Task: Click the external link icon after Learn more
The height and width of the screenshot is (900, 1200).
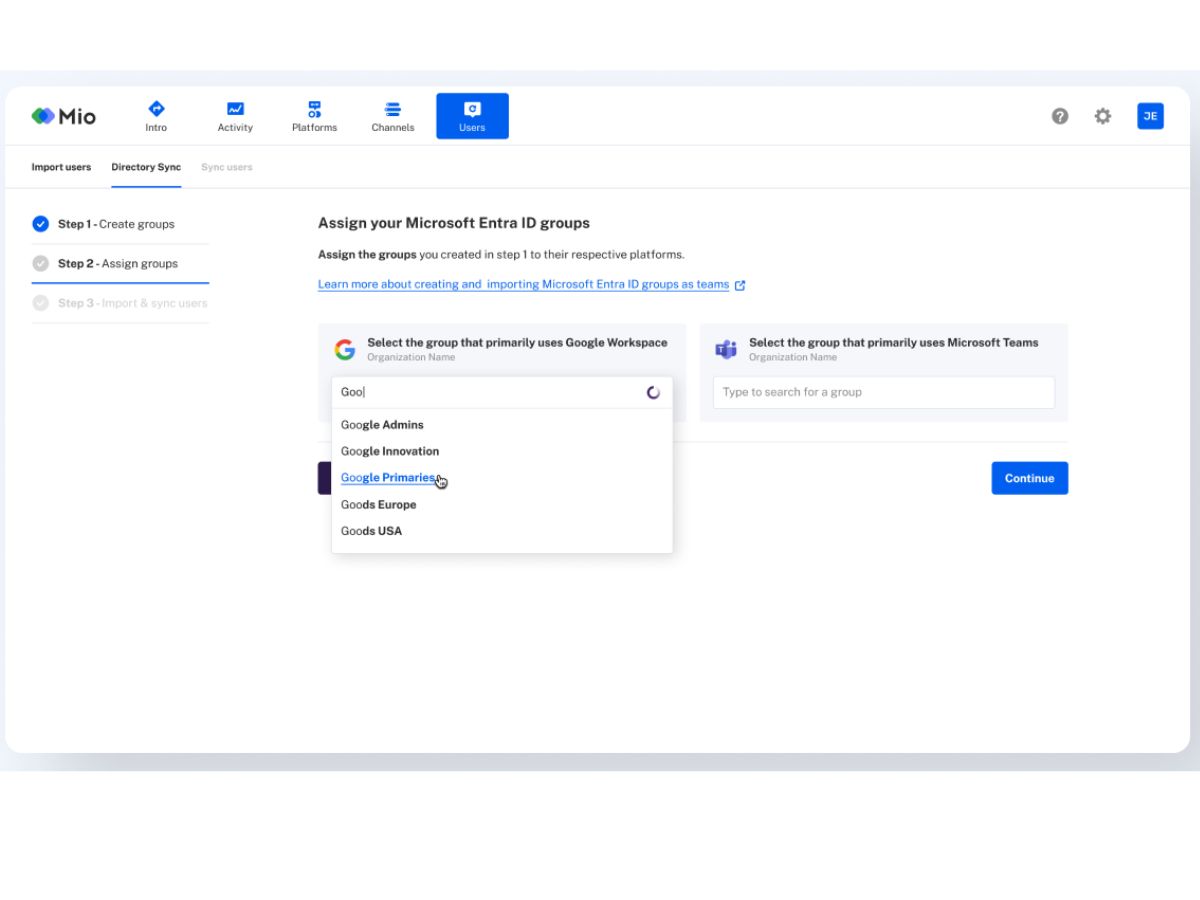Action: point(740,285)
